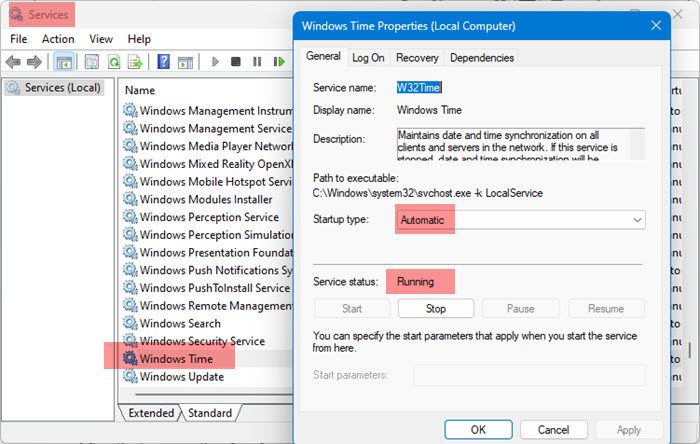
Task: Click gear icon beside Windows Perception Service
Action: 130,217
